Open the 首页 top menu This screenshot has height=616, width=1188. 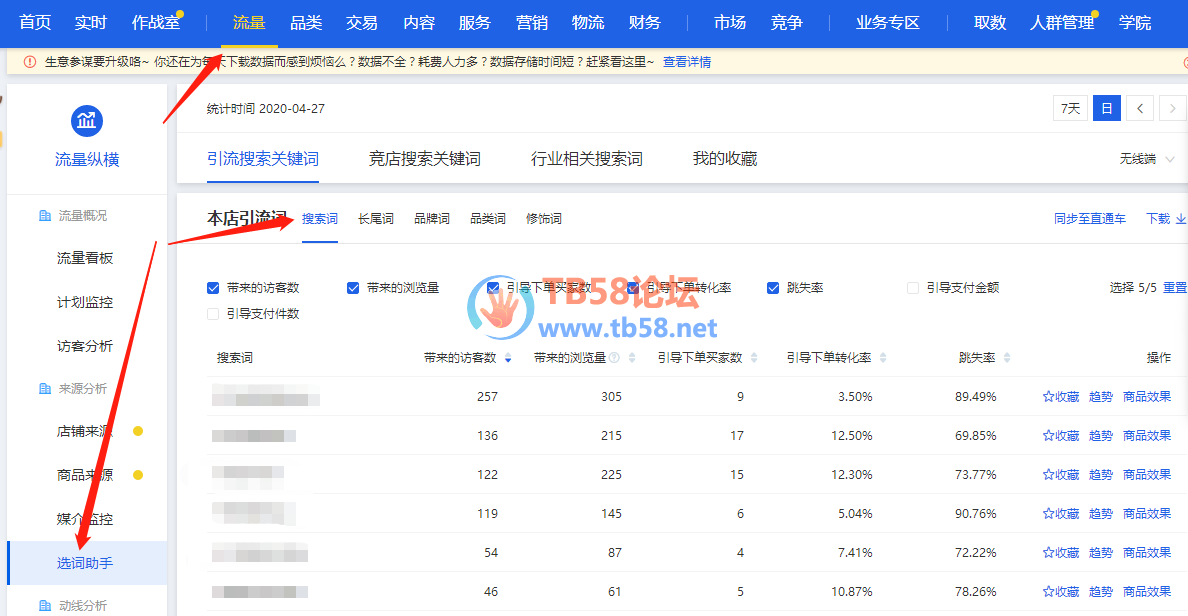tap(35, 23)
